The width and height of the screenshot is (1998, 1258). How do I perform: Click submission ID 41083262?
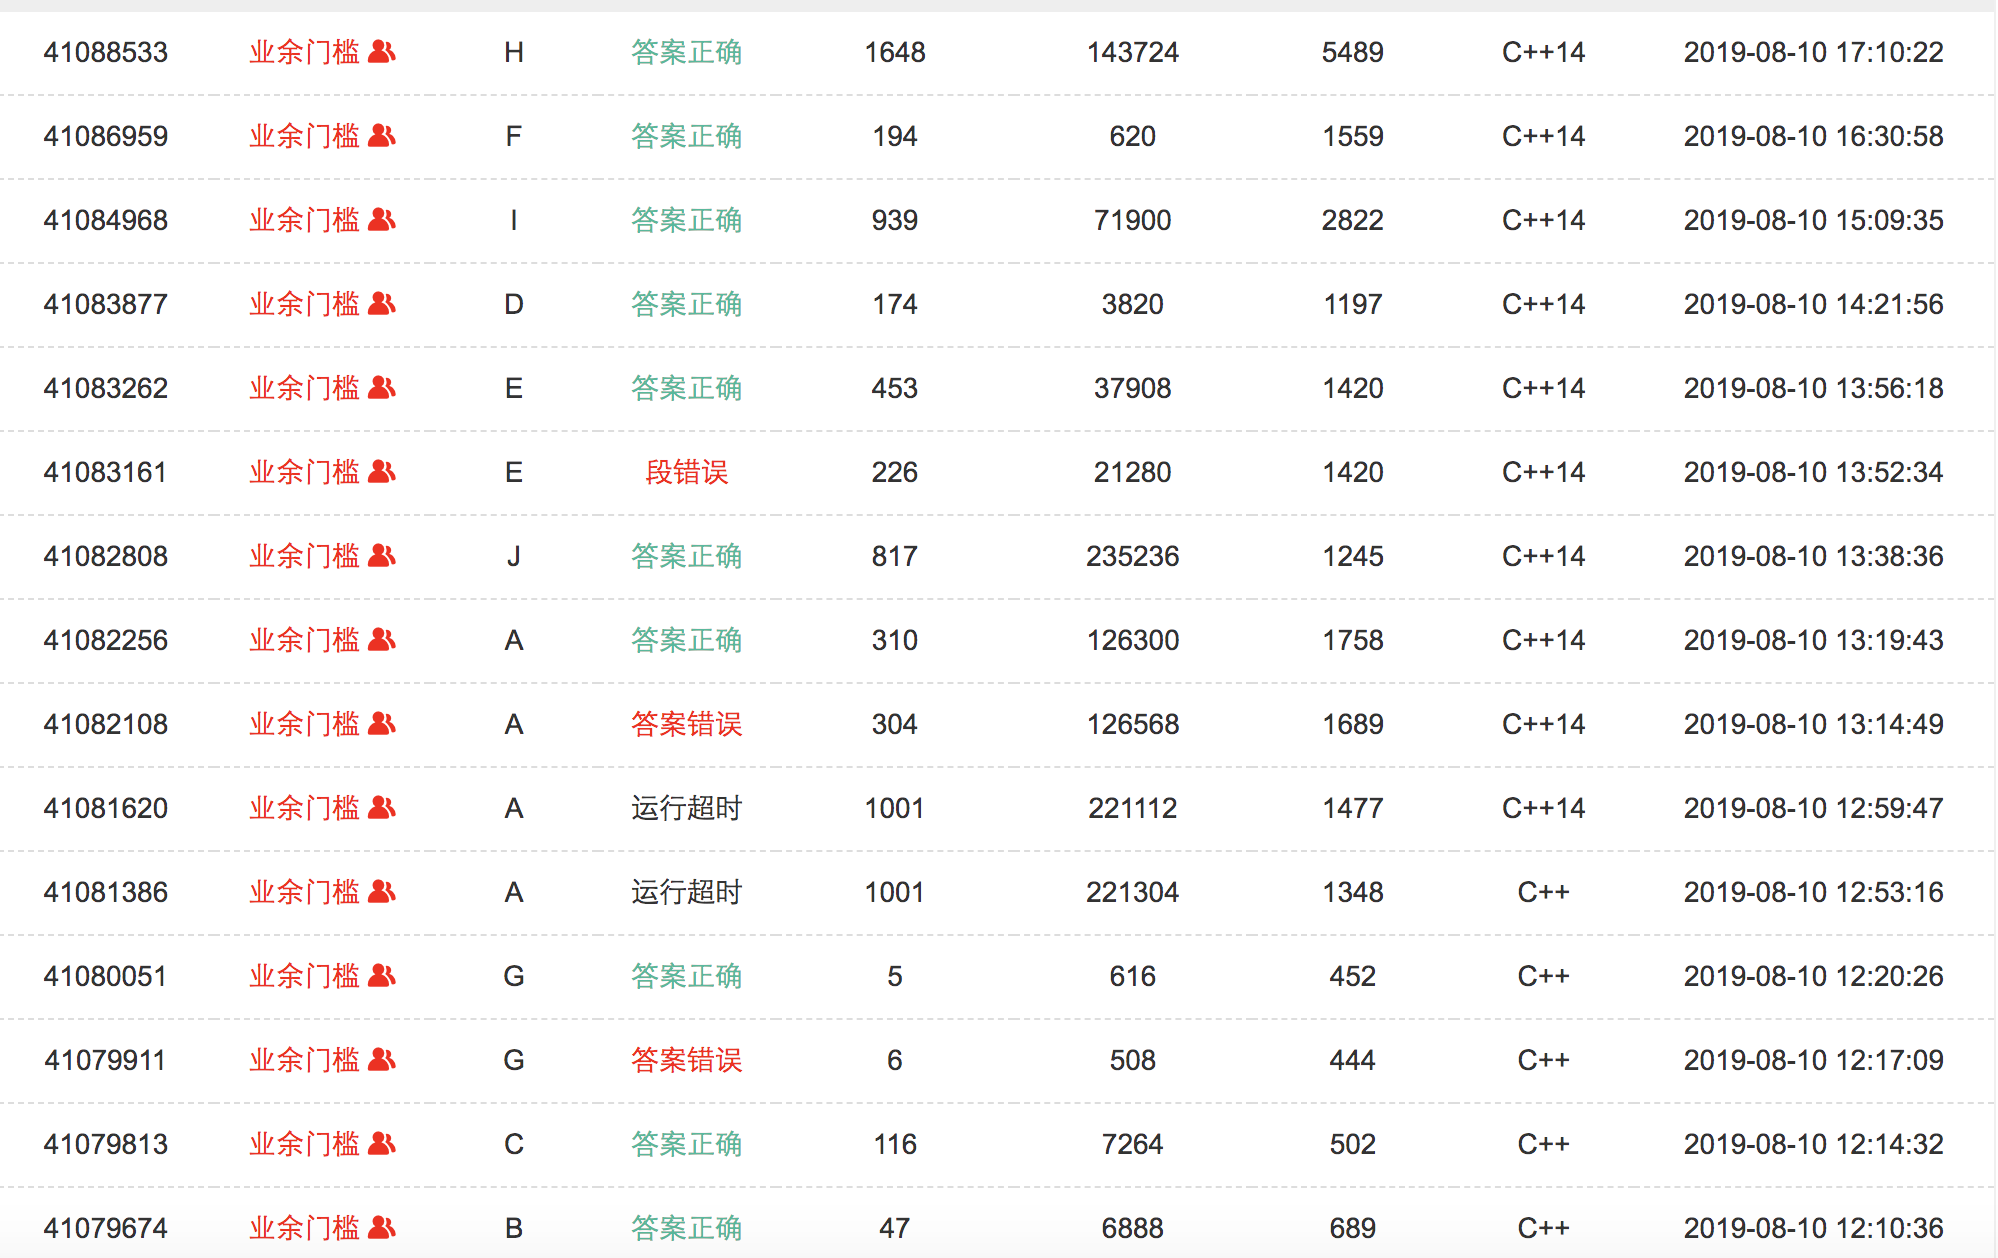click(x=105, y=388)
